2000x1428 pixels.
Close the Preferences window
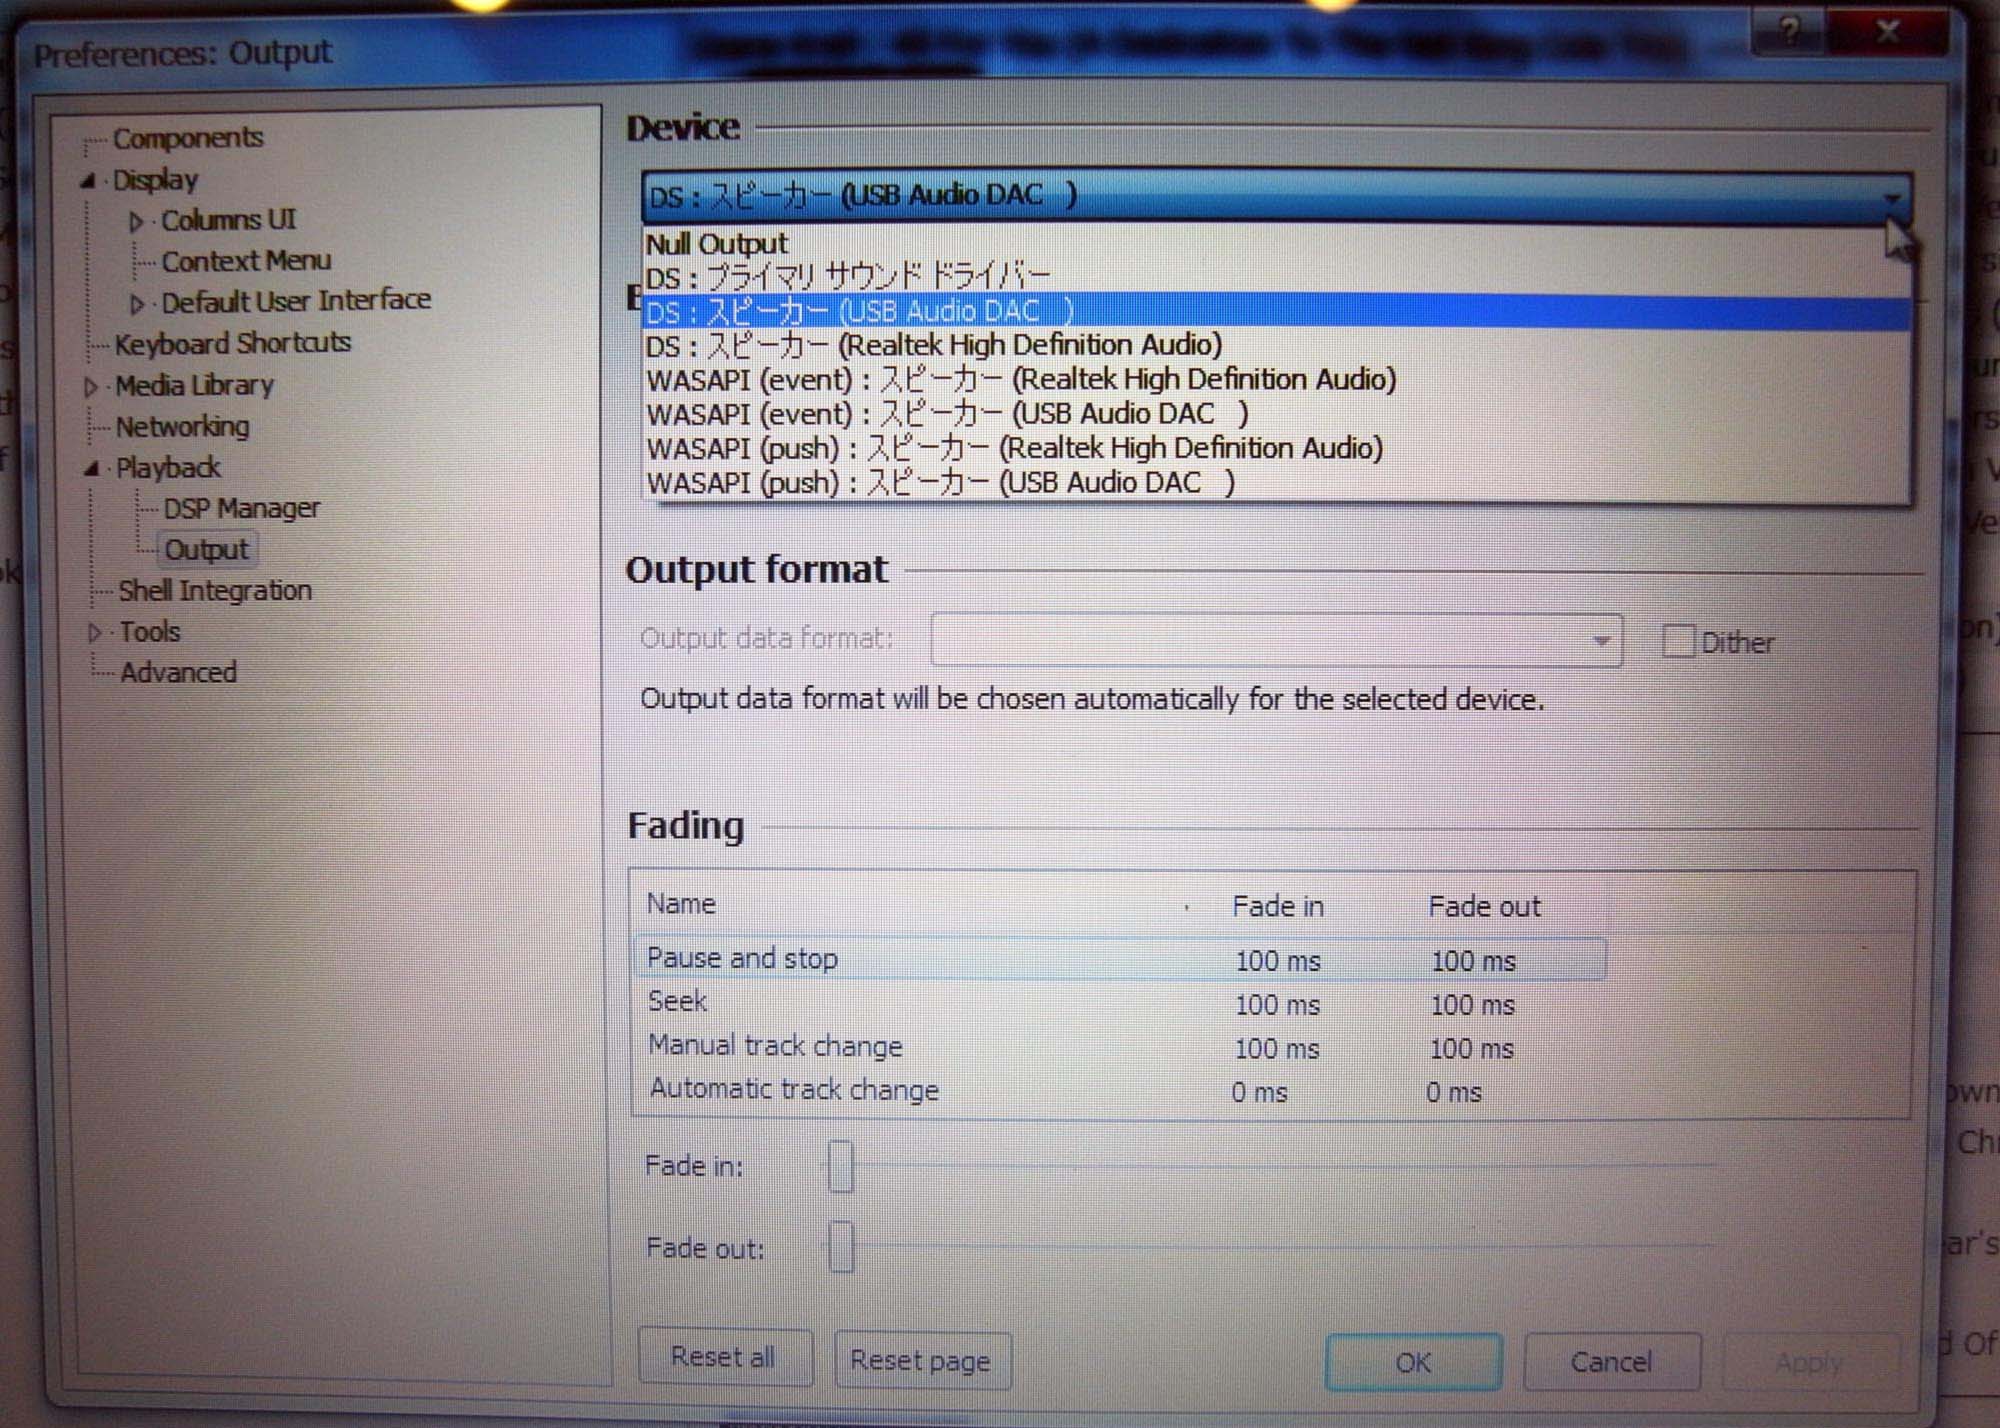coord(1888,33)
